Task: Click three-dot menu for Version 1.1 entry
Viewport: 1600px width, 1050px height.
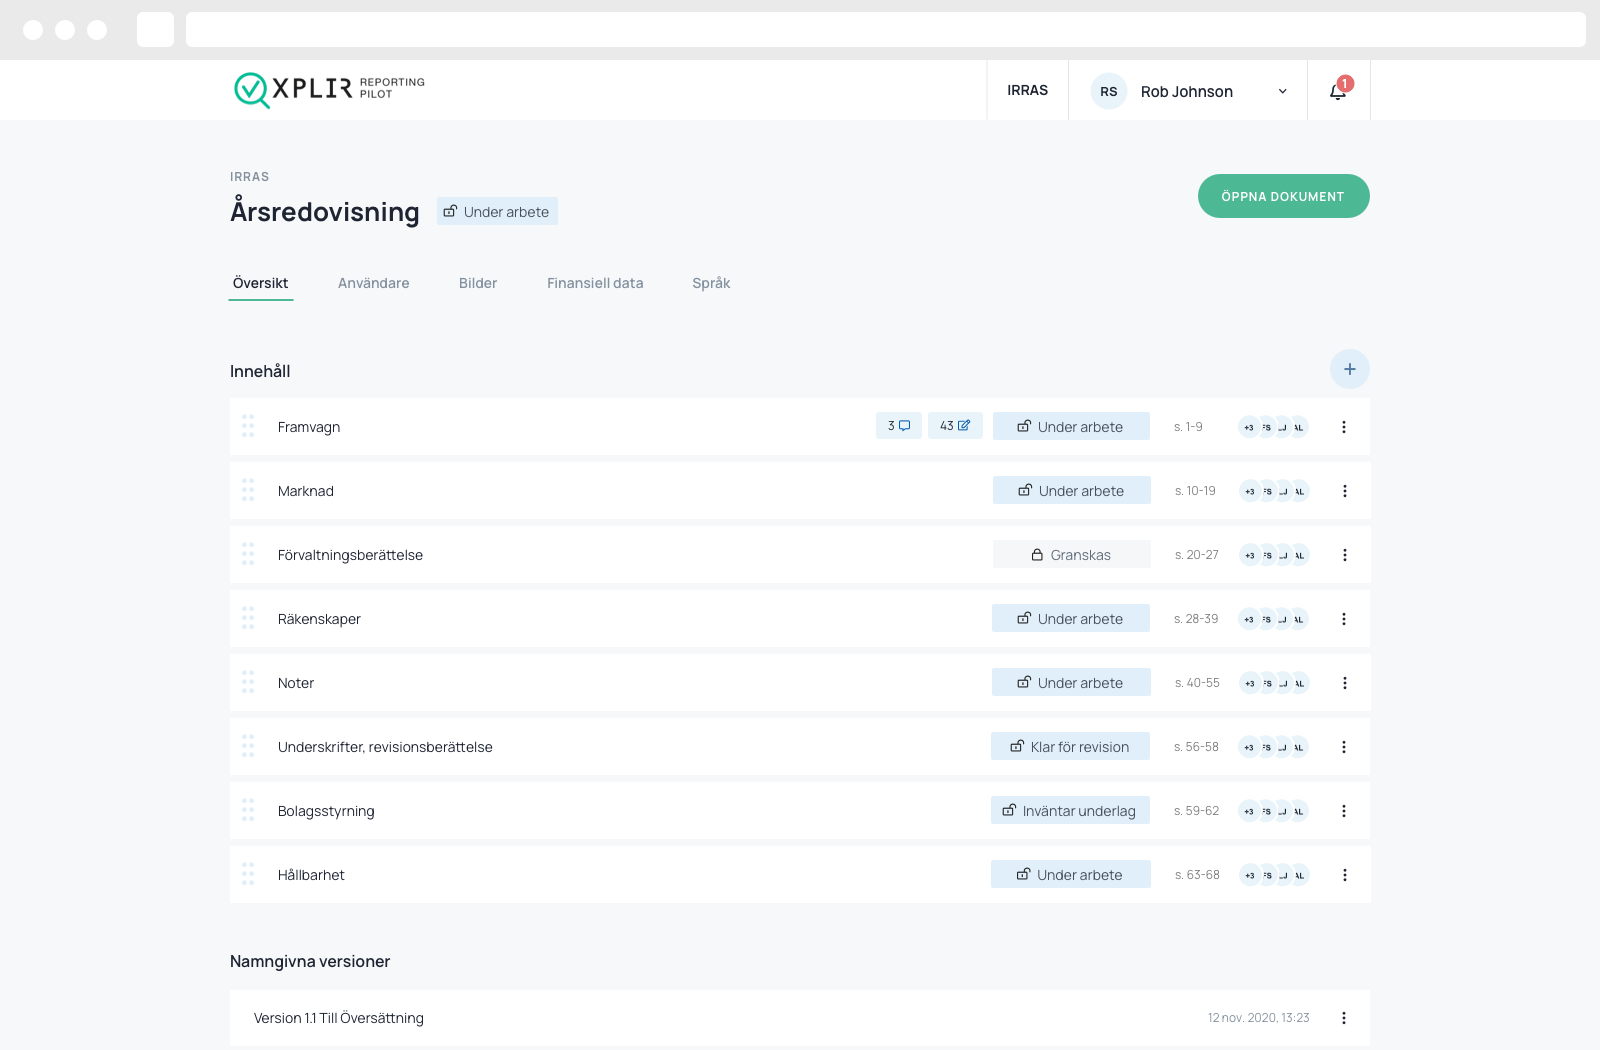Action: [x=1343, y=1018]
